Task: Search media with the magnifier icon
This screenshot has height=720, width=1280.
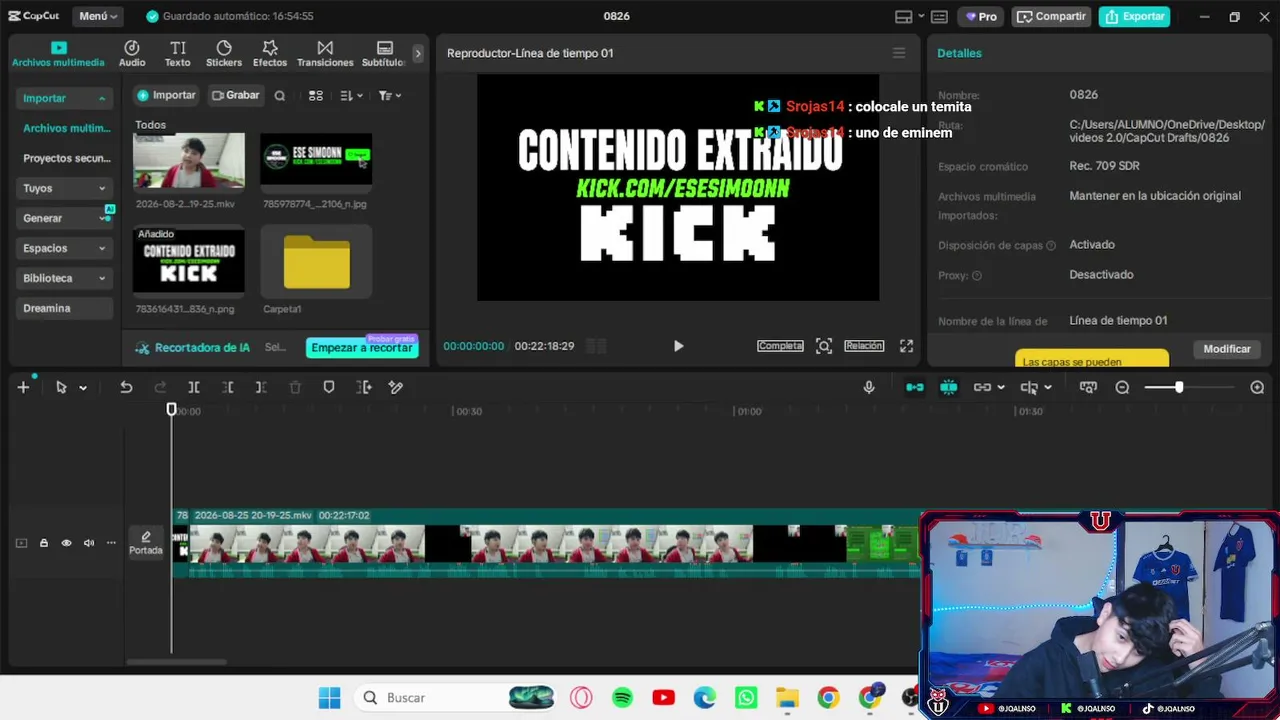Action: coord(280,96)
